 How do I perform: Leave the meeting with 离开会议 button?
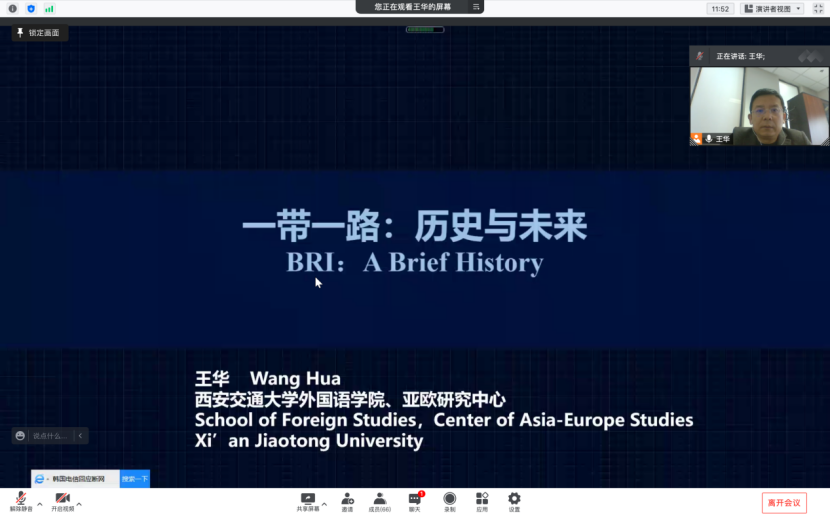click(x=784, y=503)
